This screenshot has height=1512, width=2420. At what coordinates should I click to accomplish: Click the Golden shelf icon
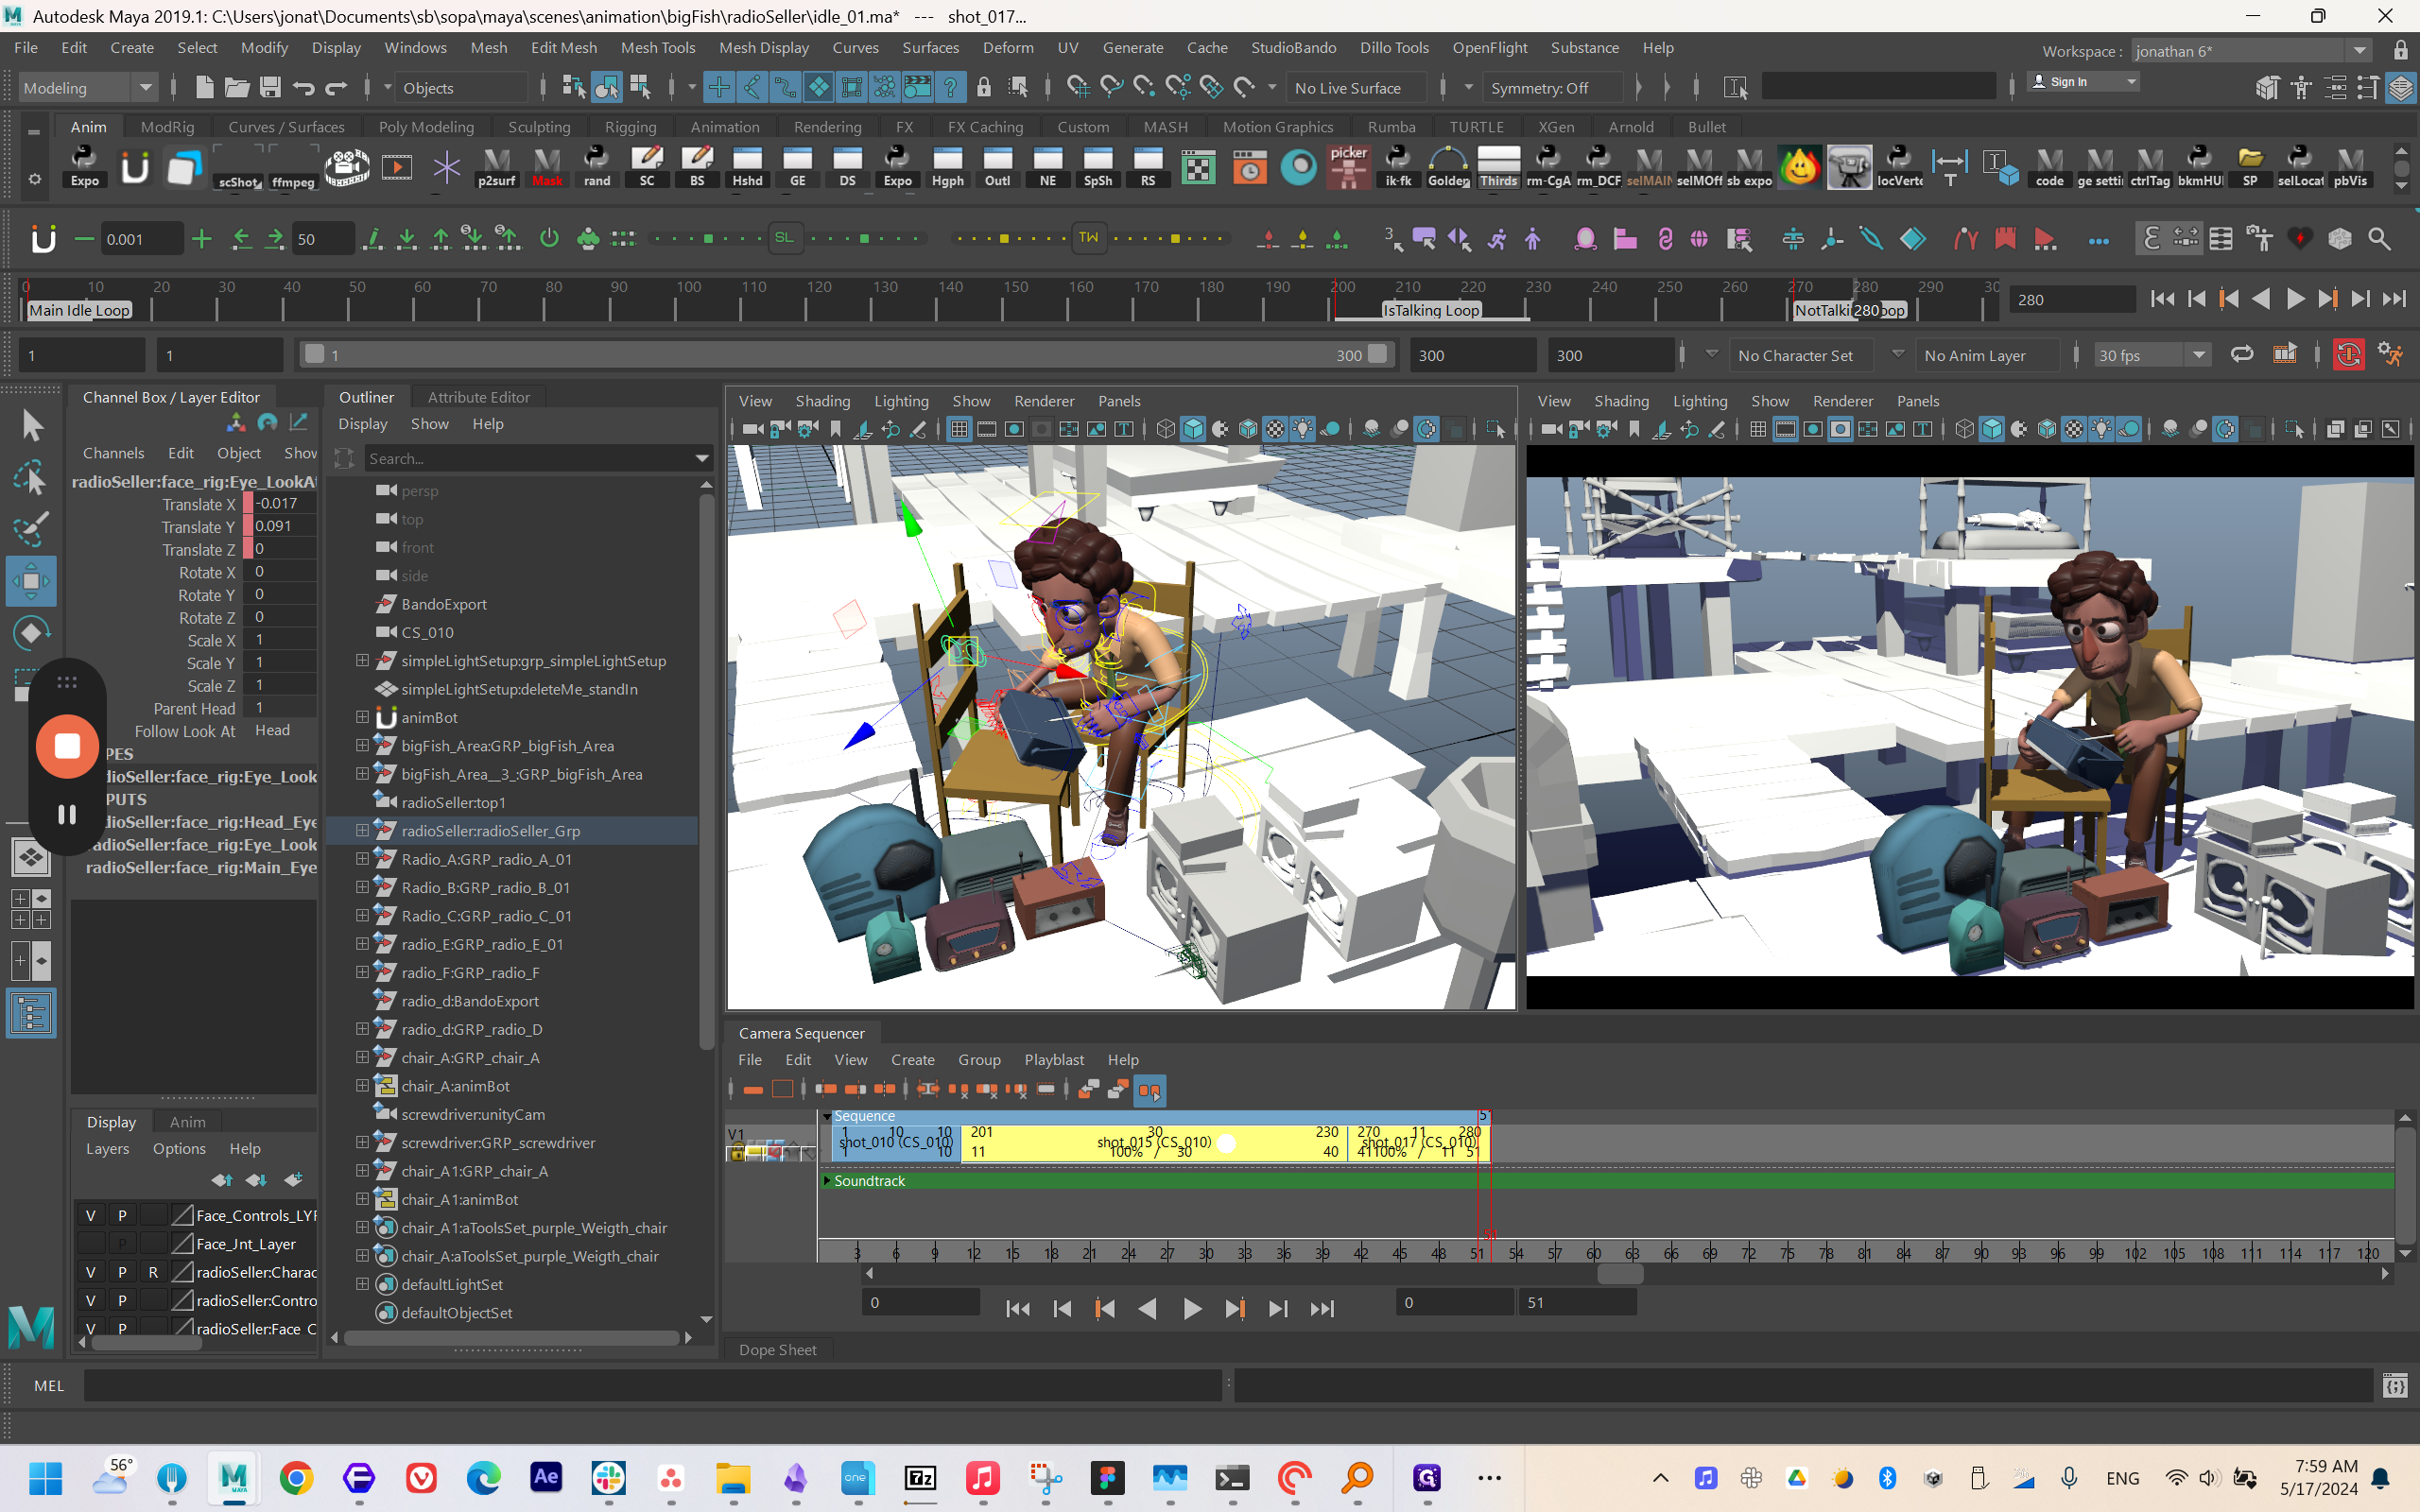point(1448,167)
